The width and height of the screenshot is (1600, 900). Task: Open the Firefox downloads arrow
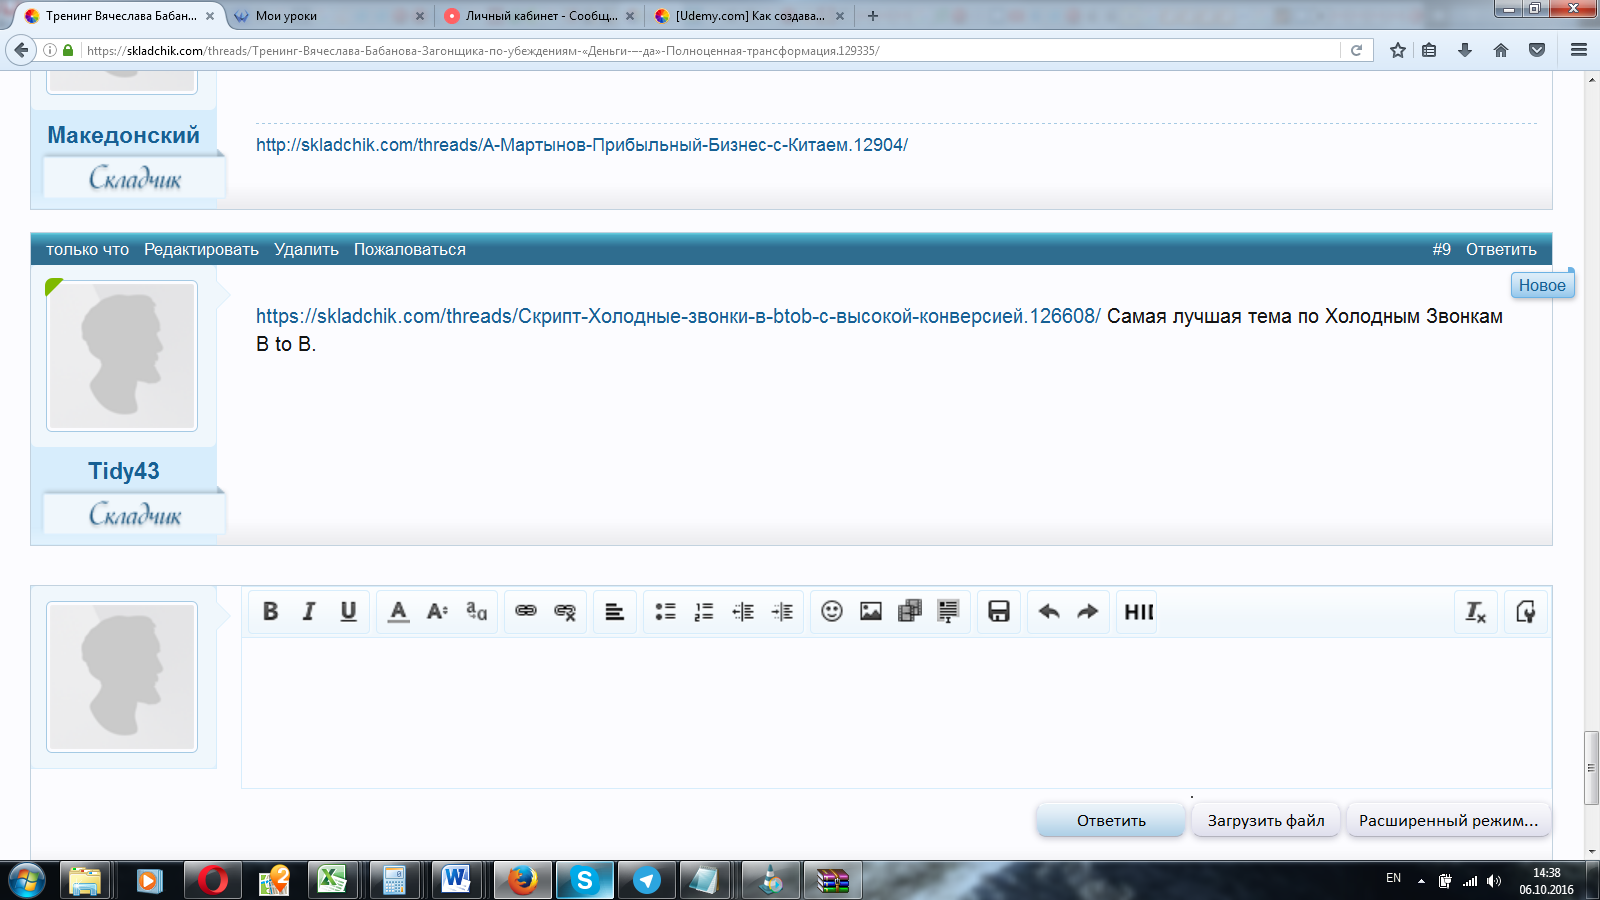[1465, 50]
